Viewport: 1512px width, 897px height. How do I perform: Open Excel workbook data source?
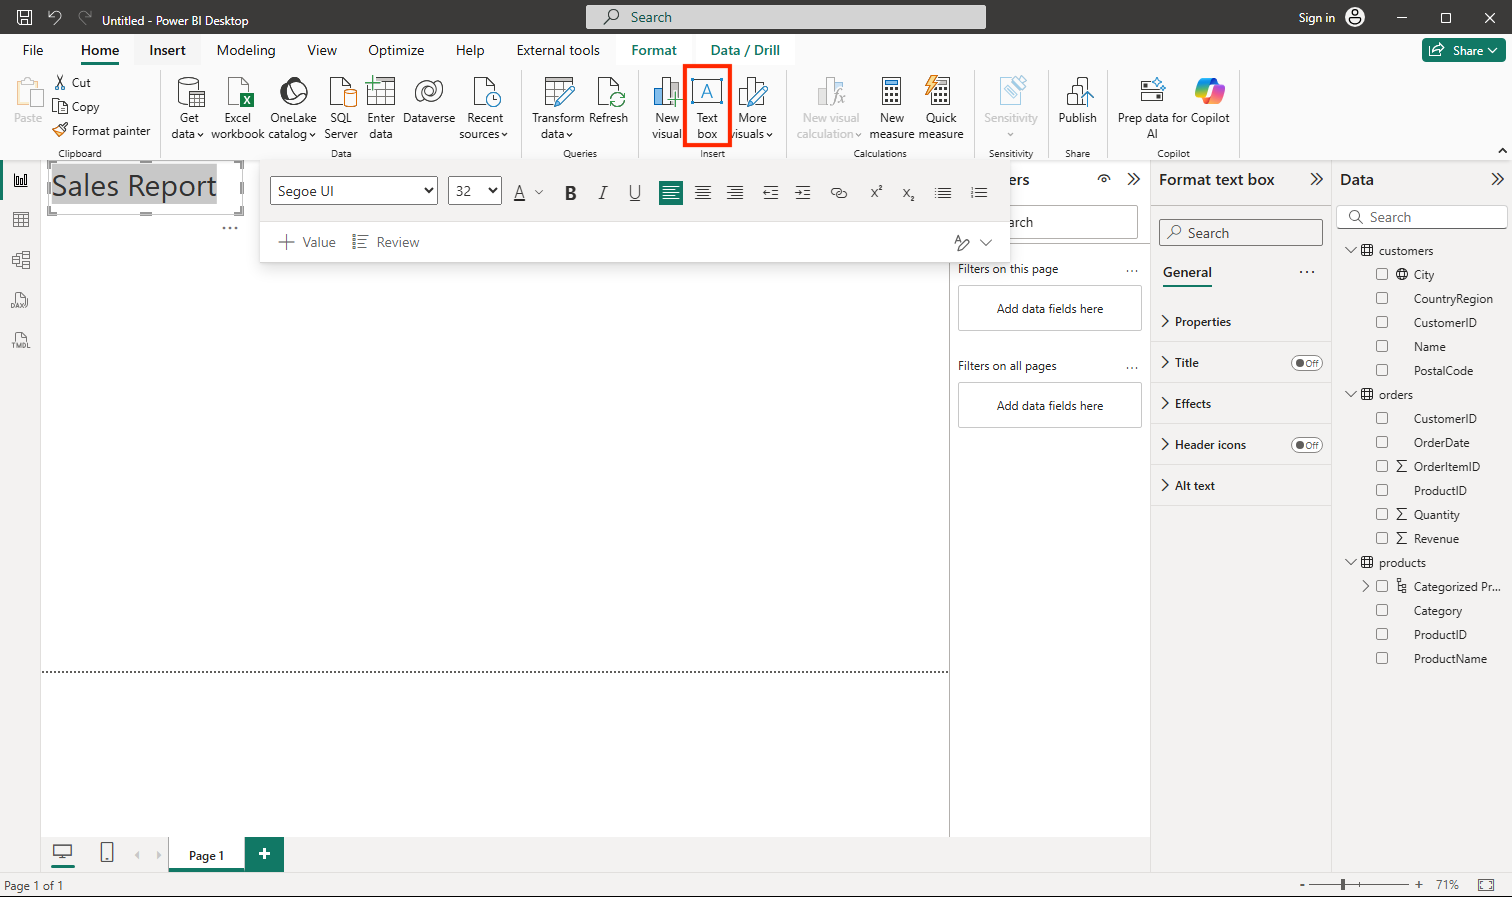(x=238, y=108)
